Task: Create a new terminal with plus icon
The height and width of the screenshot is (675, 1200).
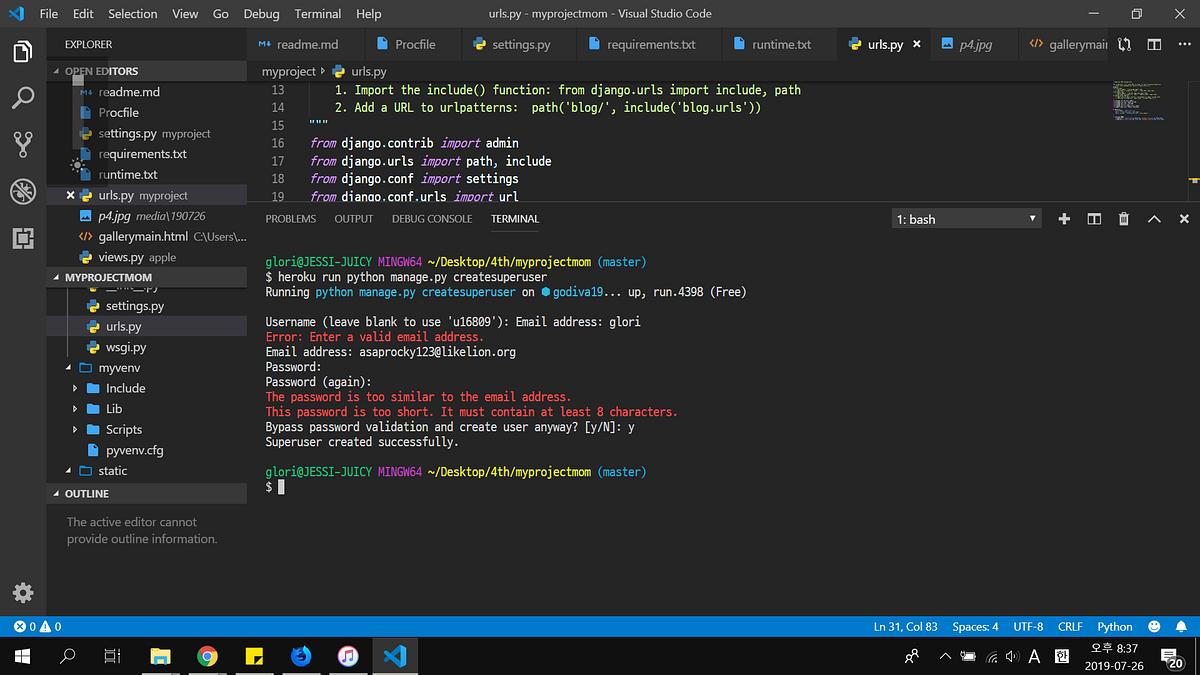Action: [x=1064, y=219]
